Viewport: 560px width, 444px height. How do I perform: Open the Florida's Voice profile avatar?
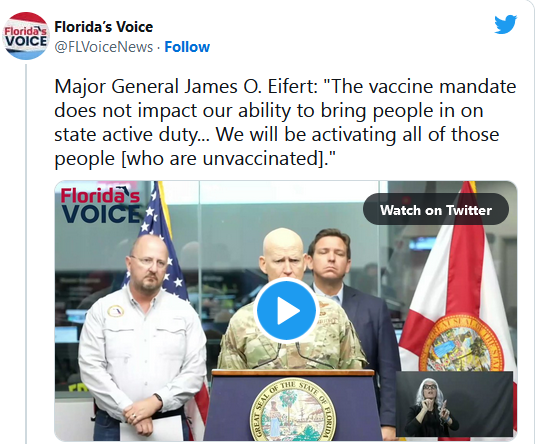(x=25, y=36)
